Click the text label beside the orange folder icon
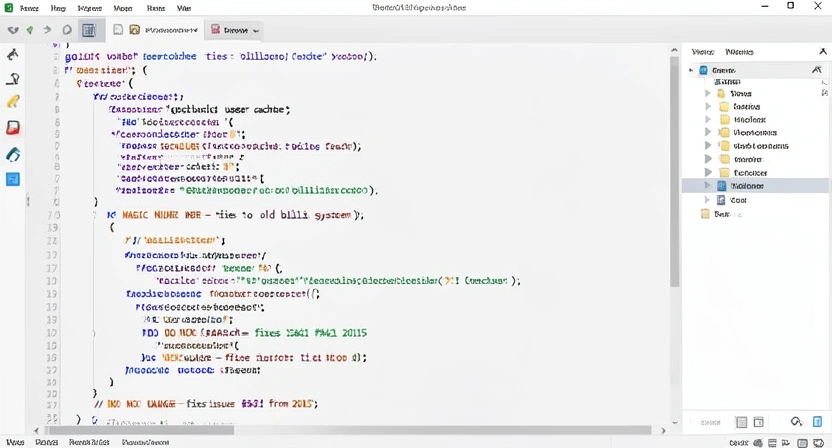The height and width of the screenshot is (448, 832). [x=171, y=30]
